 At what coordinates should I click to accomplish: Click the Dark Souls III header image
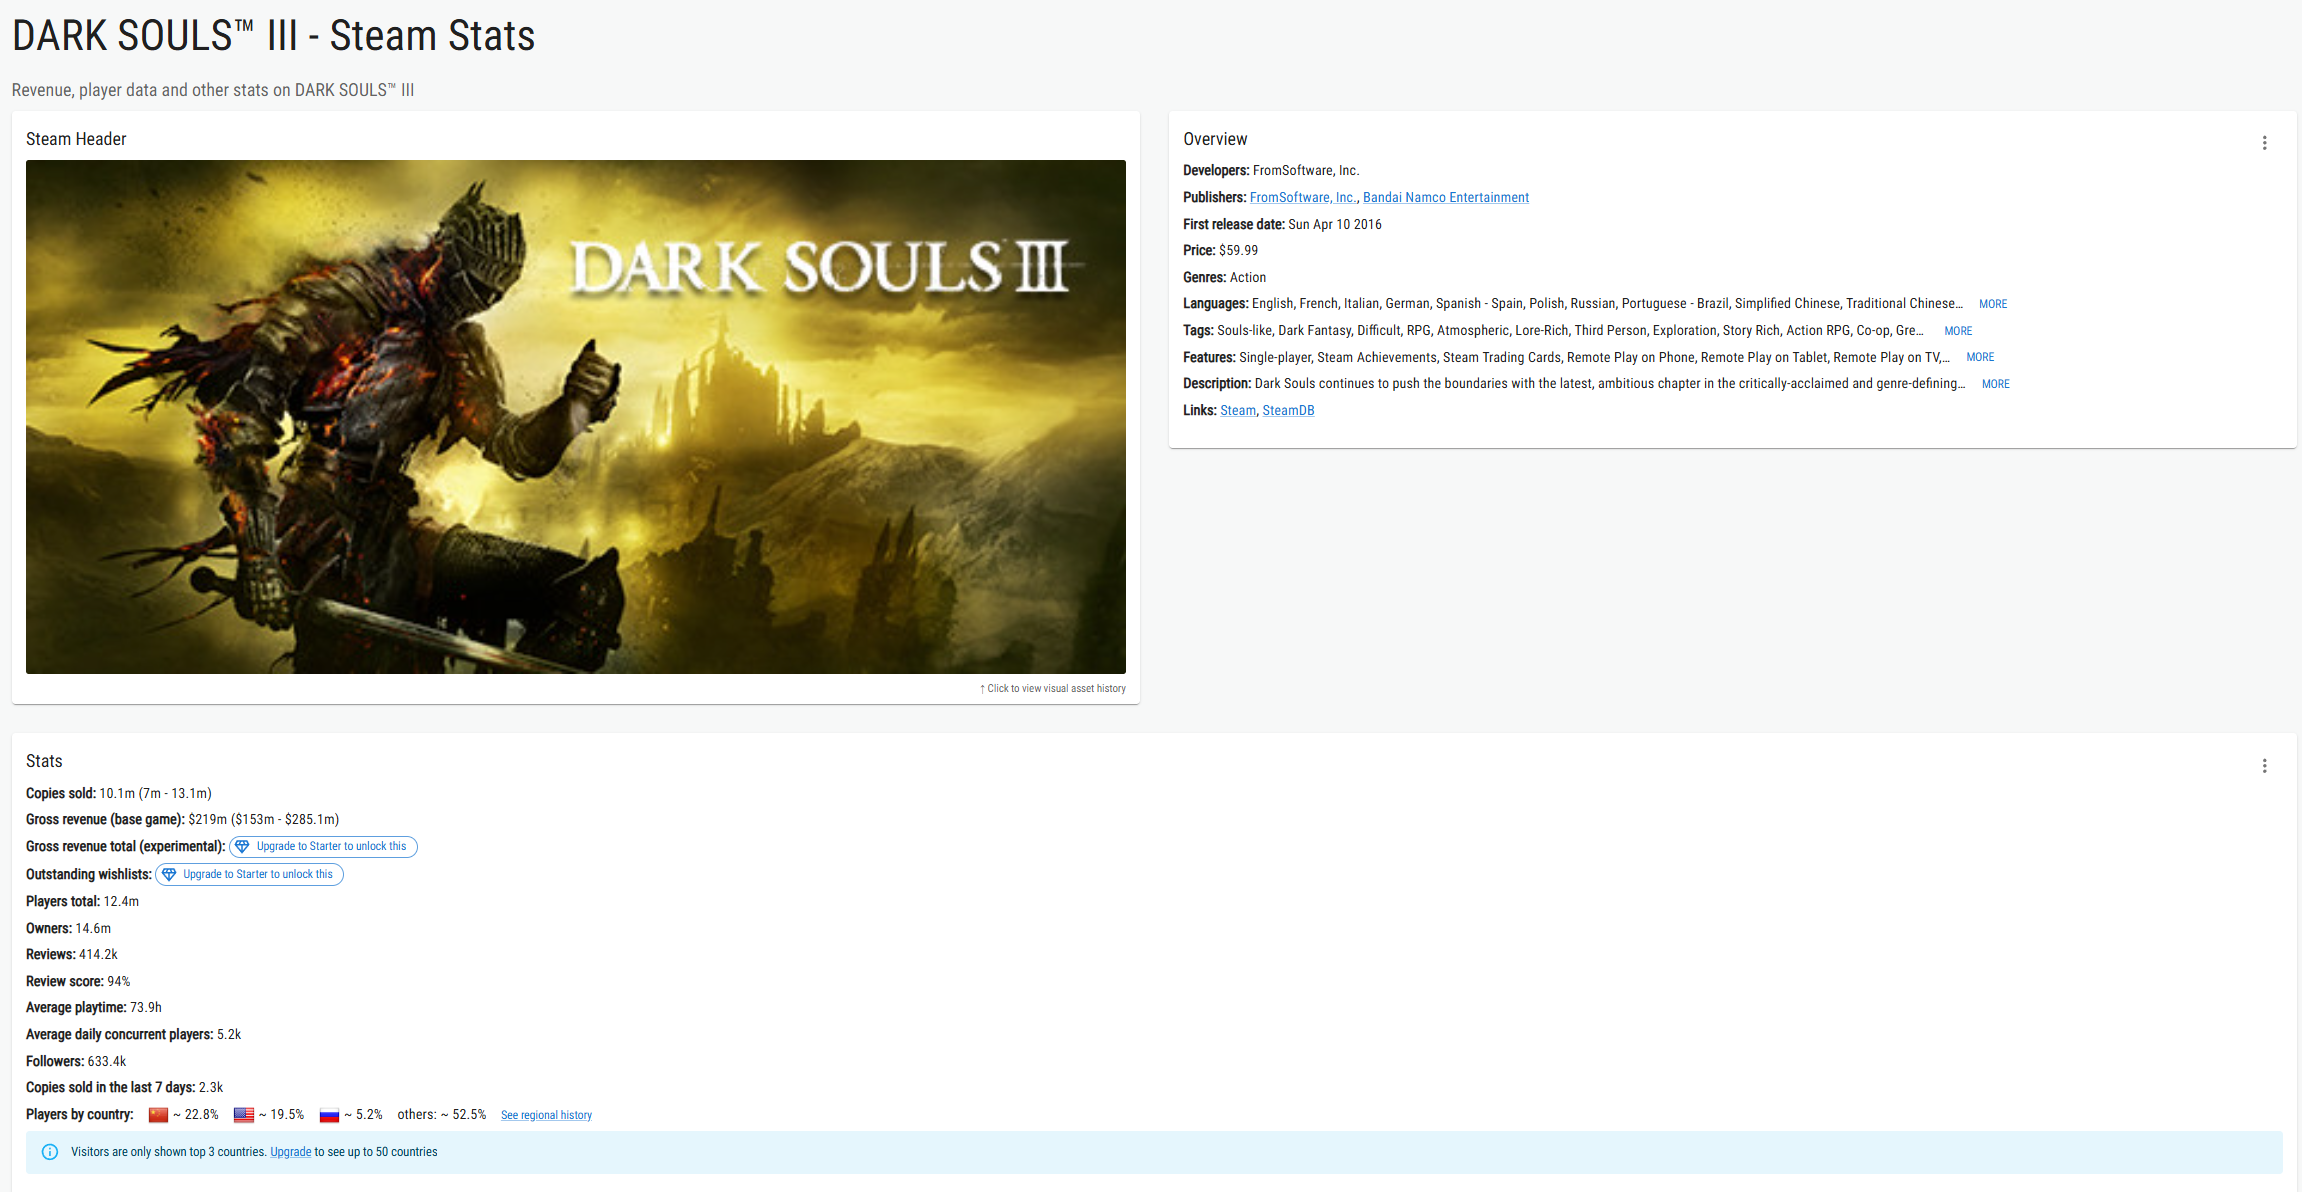[576, 417]
